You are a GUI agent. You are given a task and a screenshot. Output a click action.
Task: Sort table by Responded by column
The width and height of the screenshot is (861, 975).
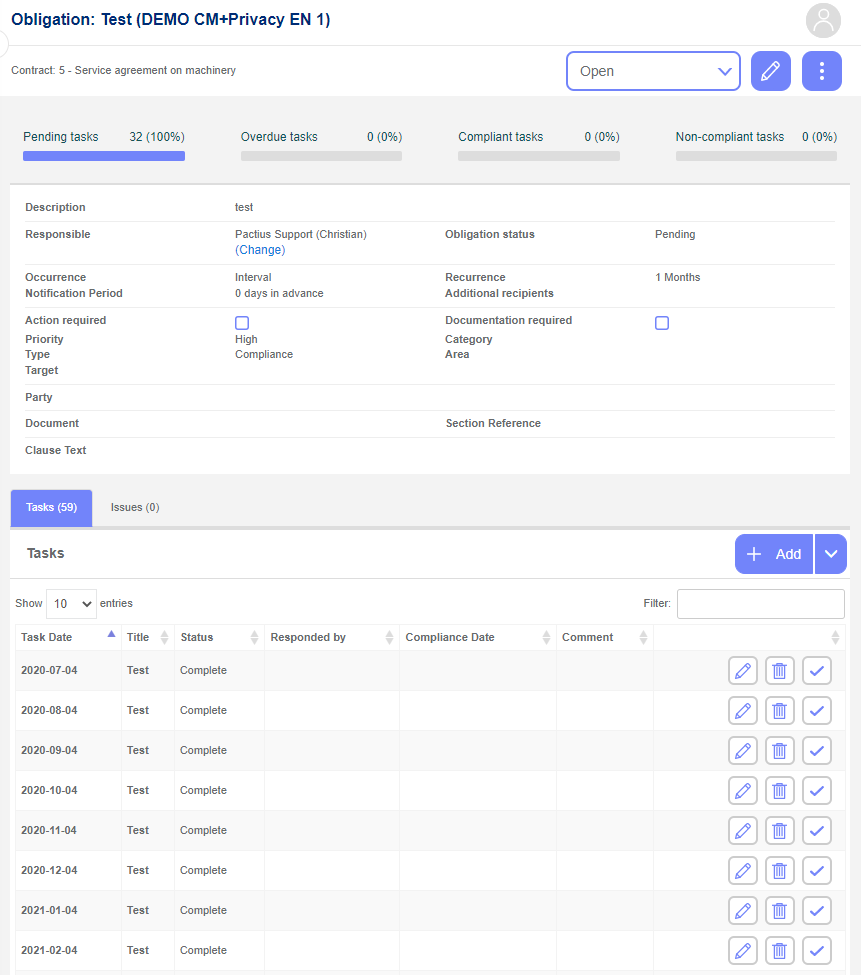pyautogui.click(x=332, y=637)
